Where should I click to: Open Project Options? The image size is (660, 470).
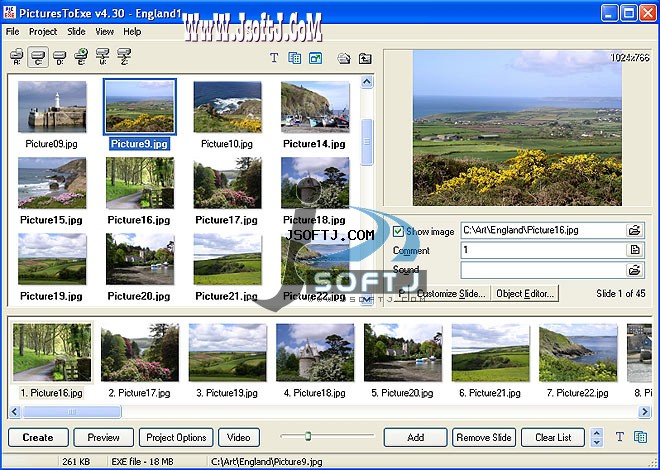[176, 438]
